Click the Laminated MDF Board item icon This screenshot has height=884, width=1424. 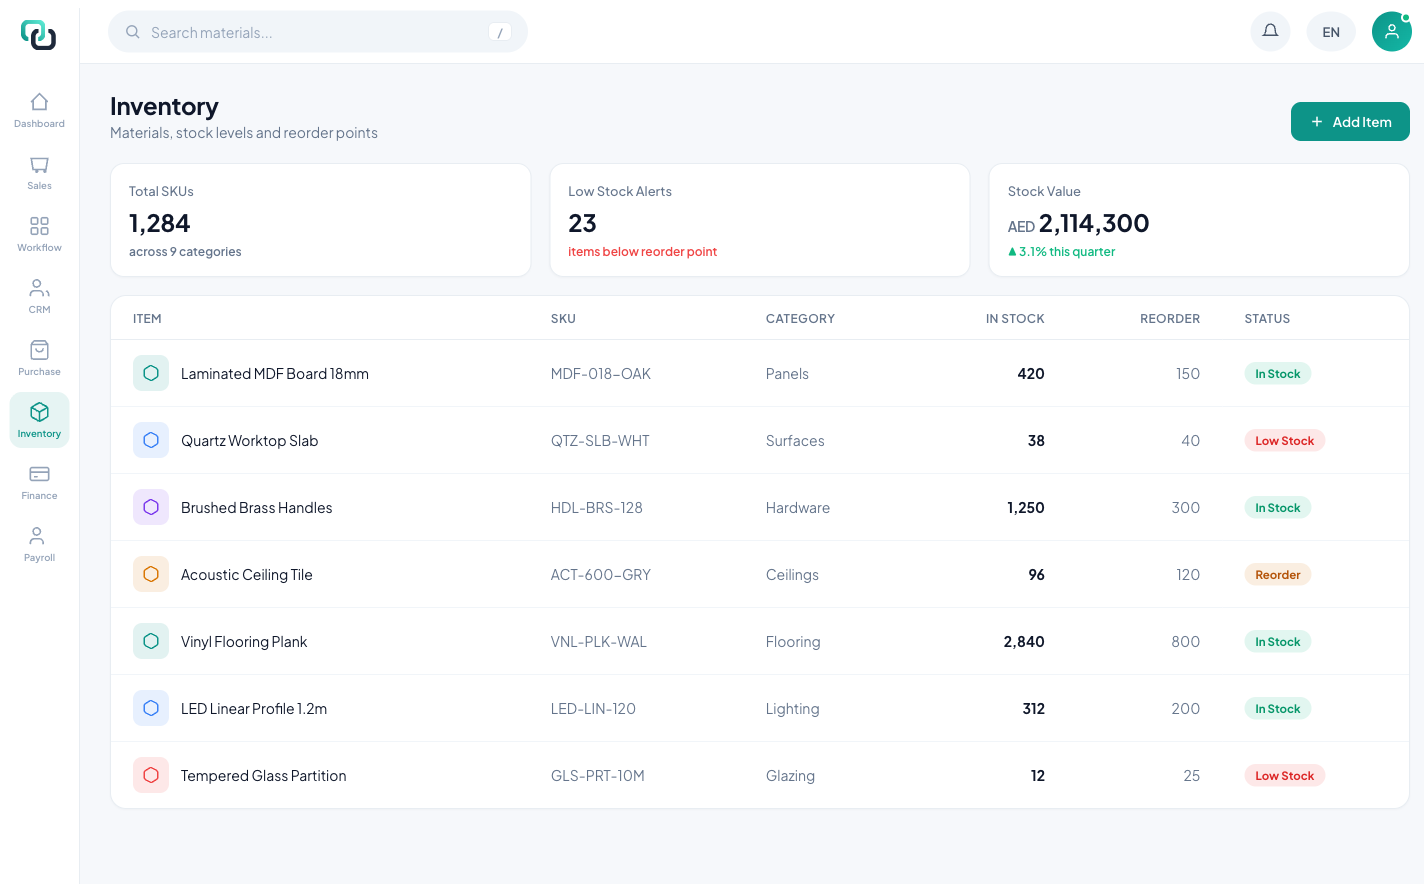(x=151, y=373)
